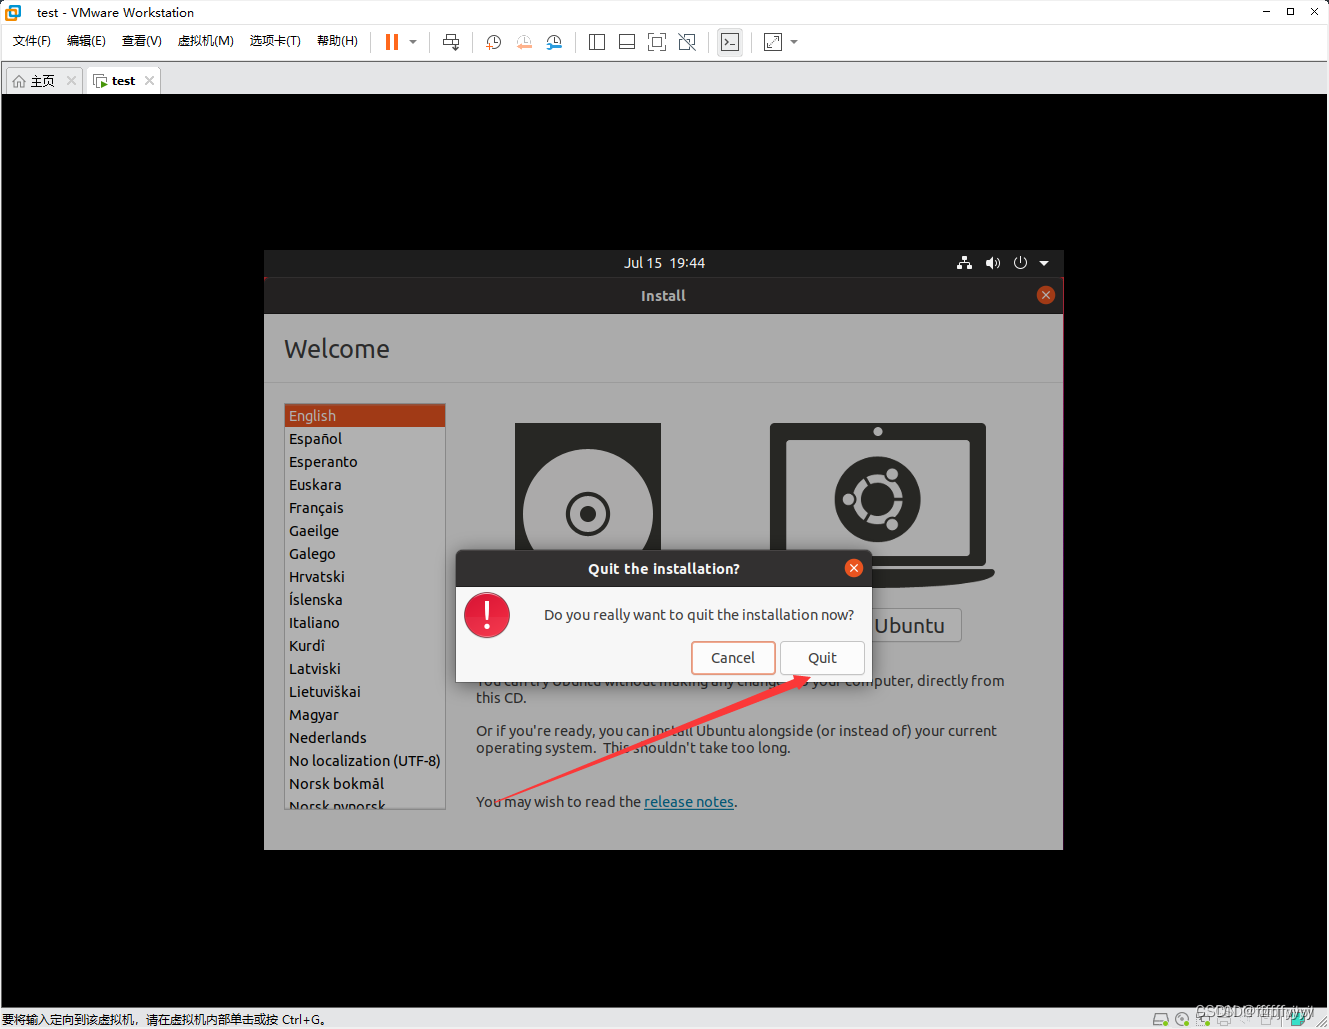Close the Ubuntu Install window
Viewport: 1329px width, 1029px height.
tap(1046, 295)
